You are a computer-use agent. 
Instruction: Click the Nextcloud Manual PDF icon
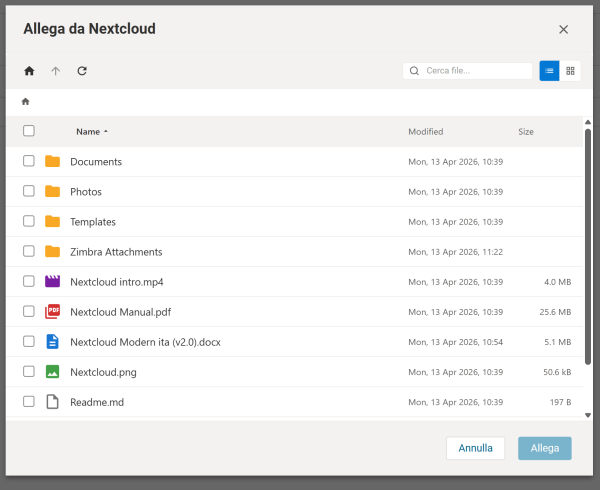[x=53, y=312]
